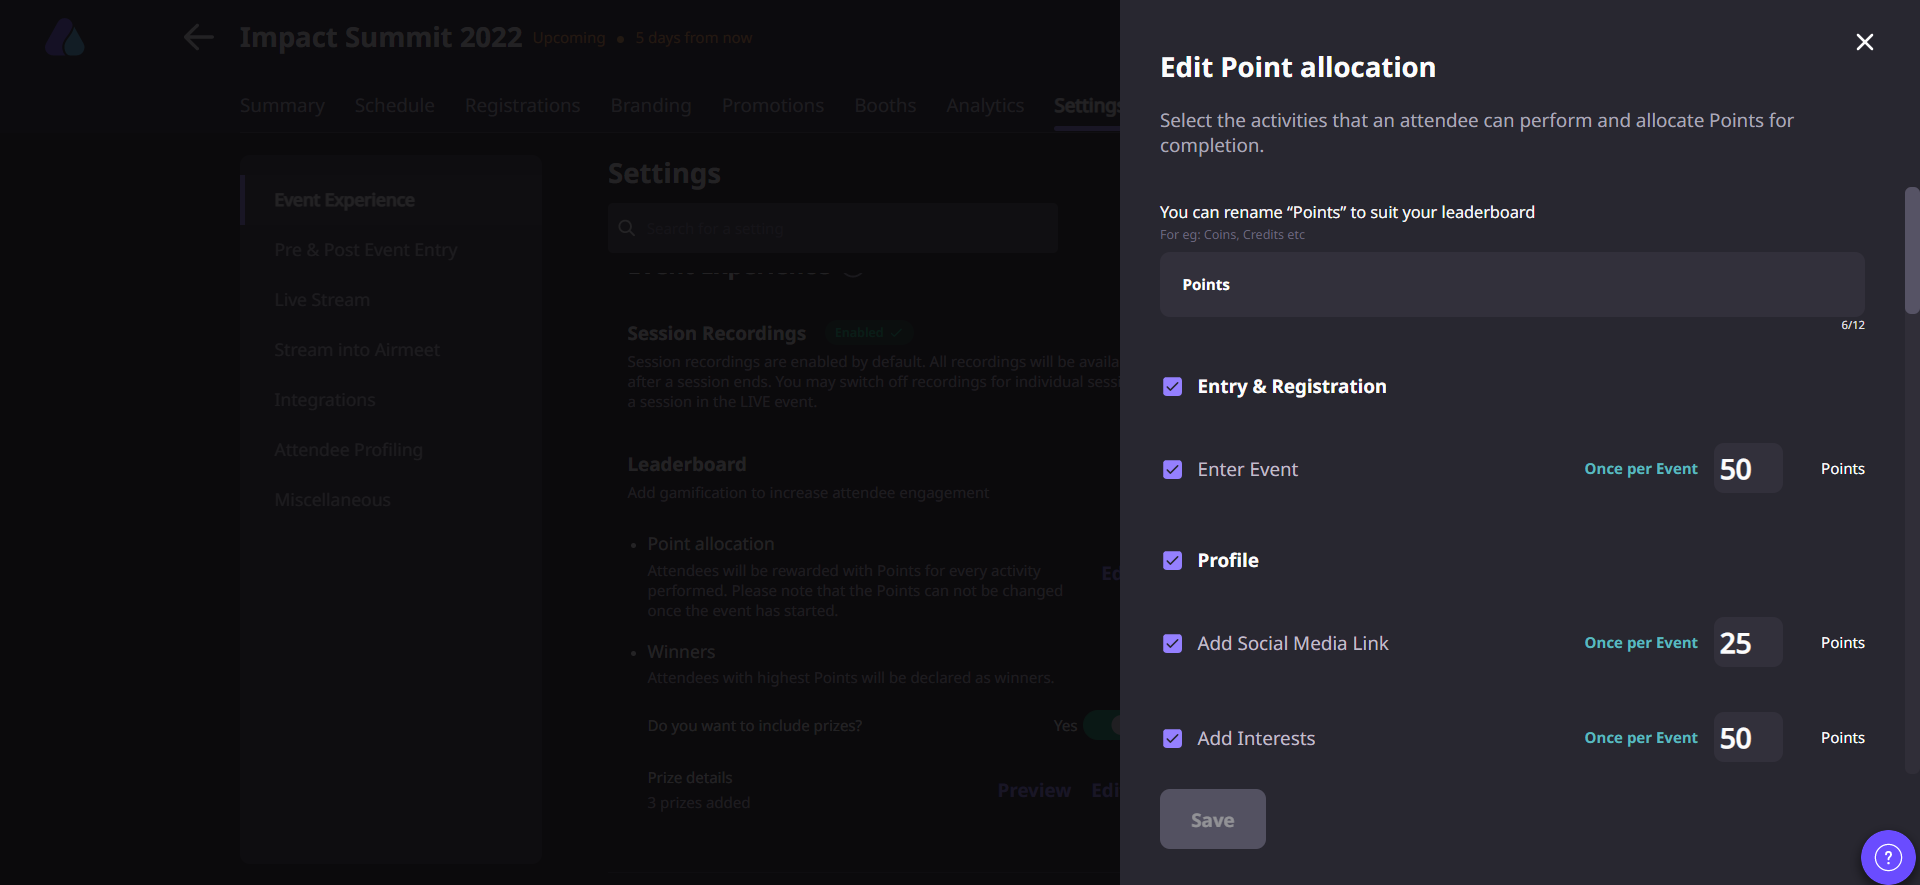The height and width of the screenshot is (885, 1920).
Task: Open the Summary tab
Action: pos(282,106)
